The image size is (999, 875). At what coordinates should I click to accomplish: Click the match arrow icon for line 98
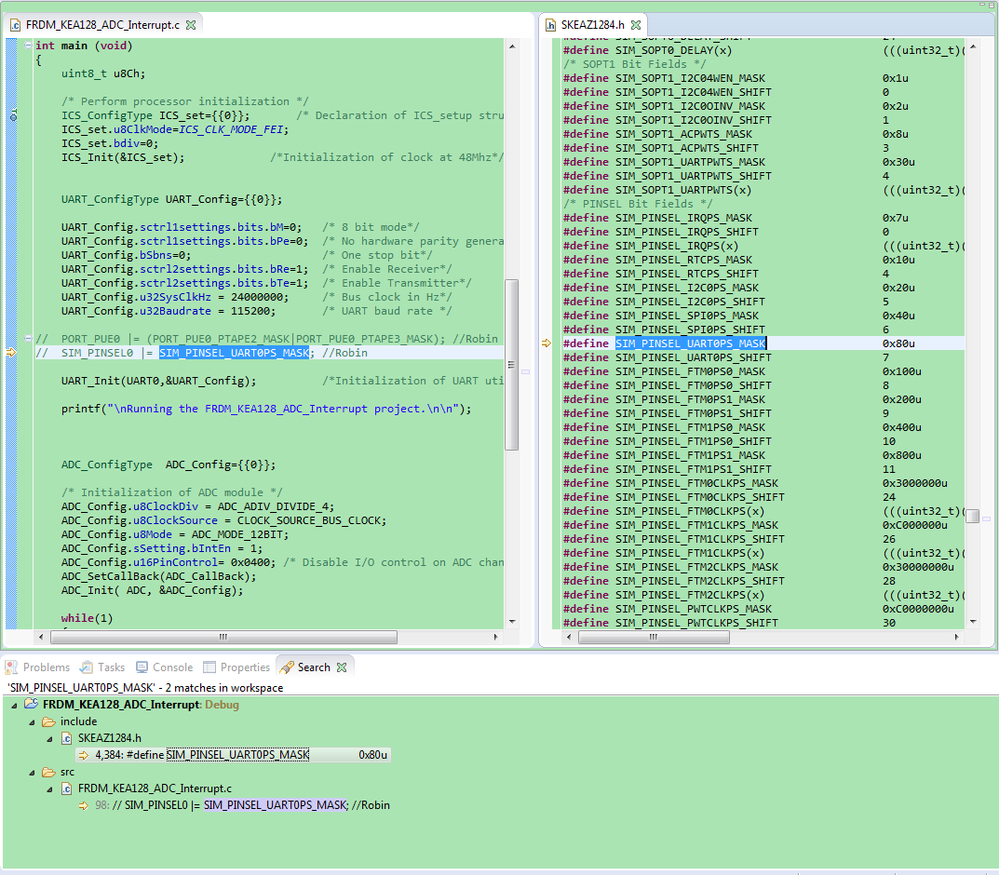[x=83, y=806]
